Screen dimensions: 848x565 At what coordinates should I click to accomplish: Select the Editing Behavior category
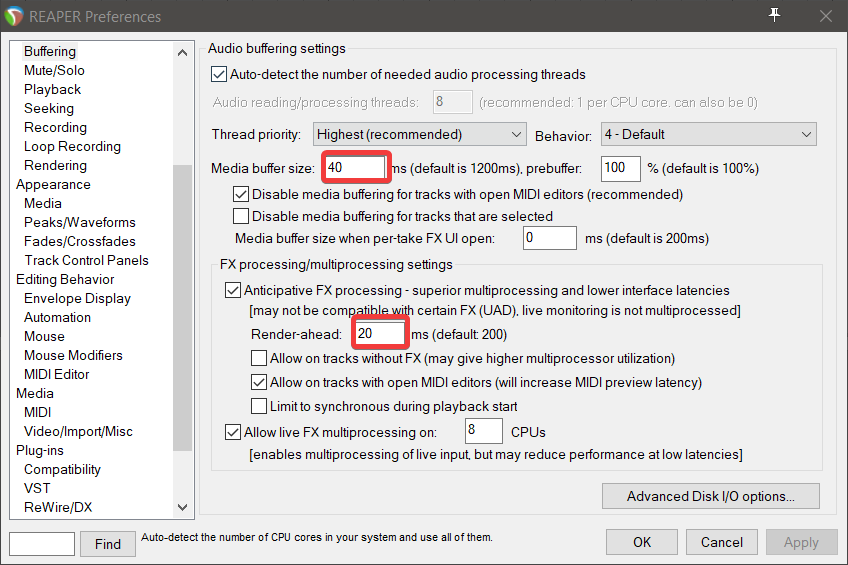tap(65, 279)
